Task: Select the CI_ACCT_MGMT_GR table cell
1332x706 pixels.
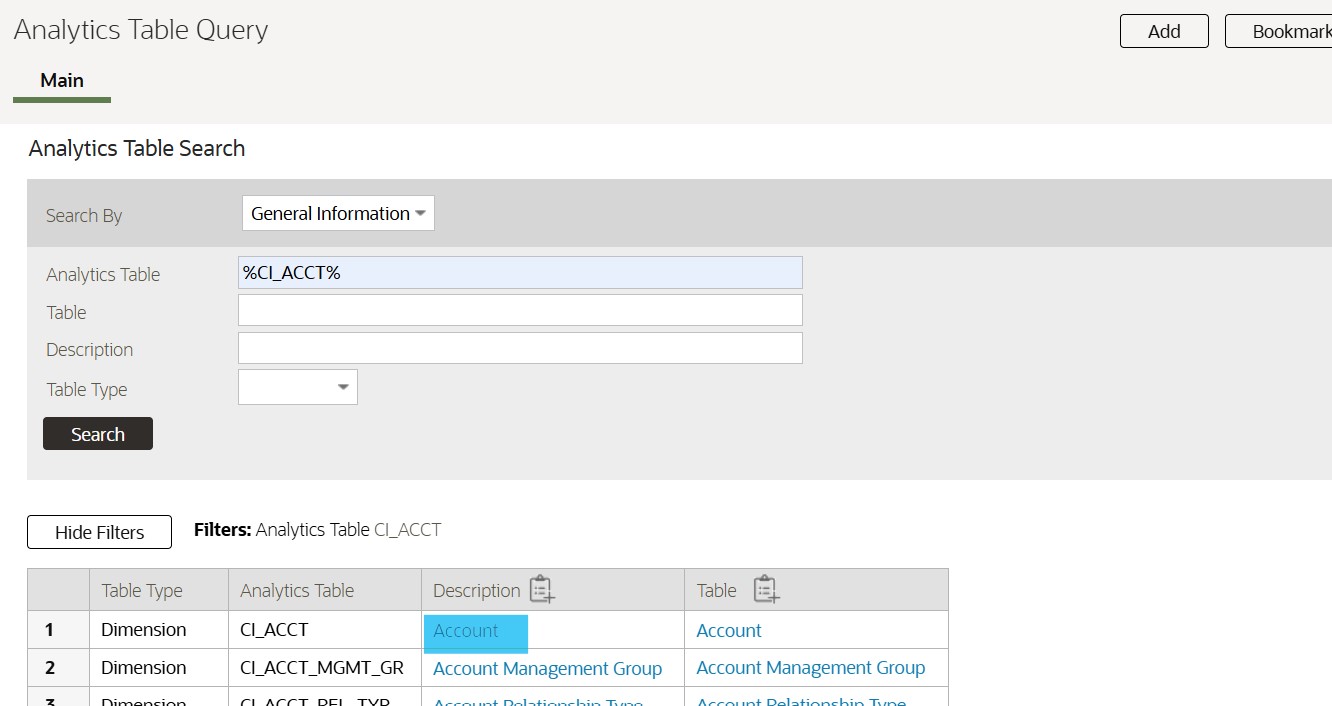Action: pyautogui.click(x=324, y=668)
